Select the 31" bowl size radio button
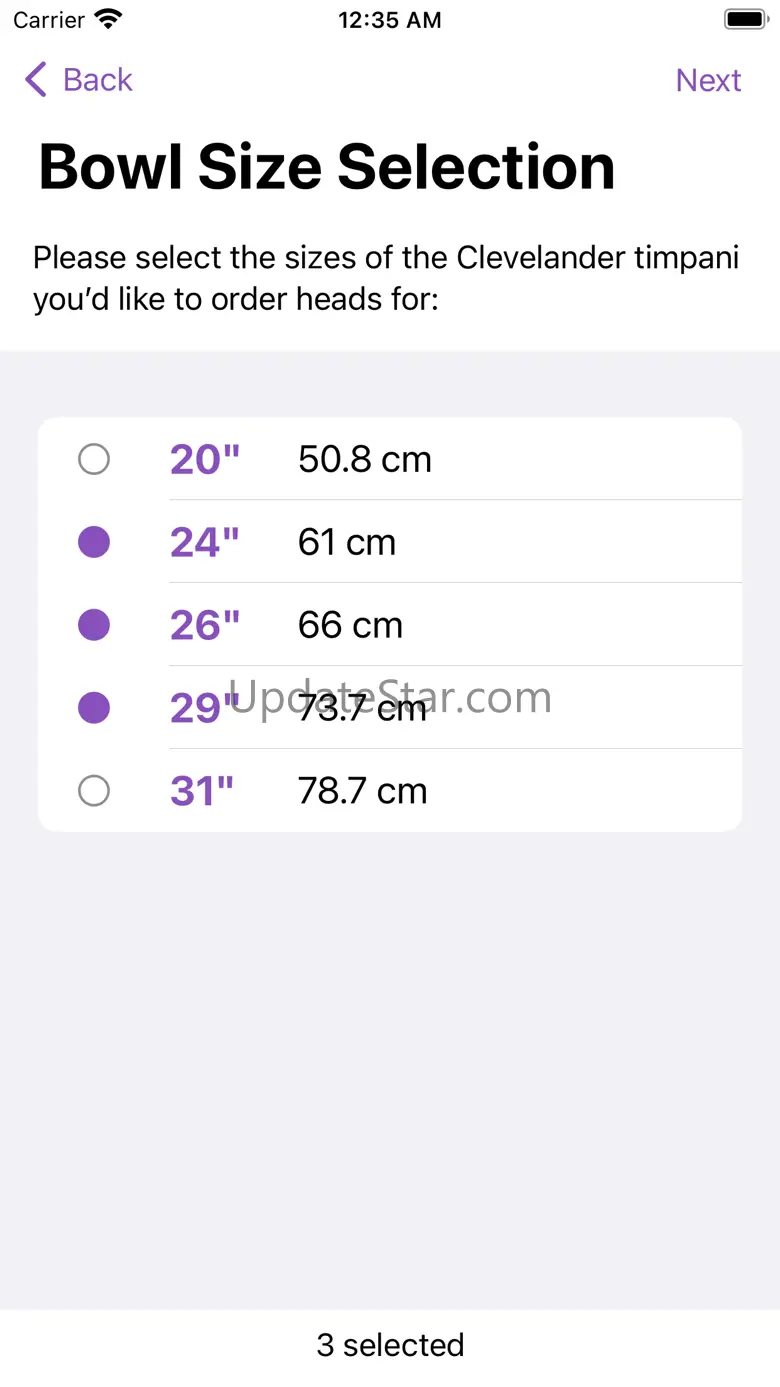This screenshot has height=1387, width=780. (x=94, y=792)
